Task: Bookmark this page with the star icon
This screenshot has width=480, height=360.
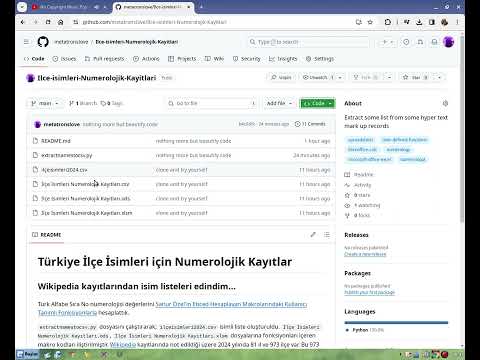Action: pos(370,22)
